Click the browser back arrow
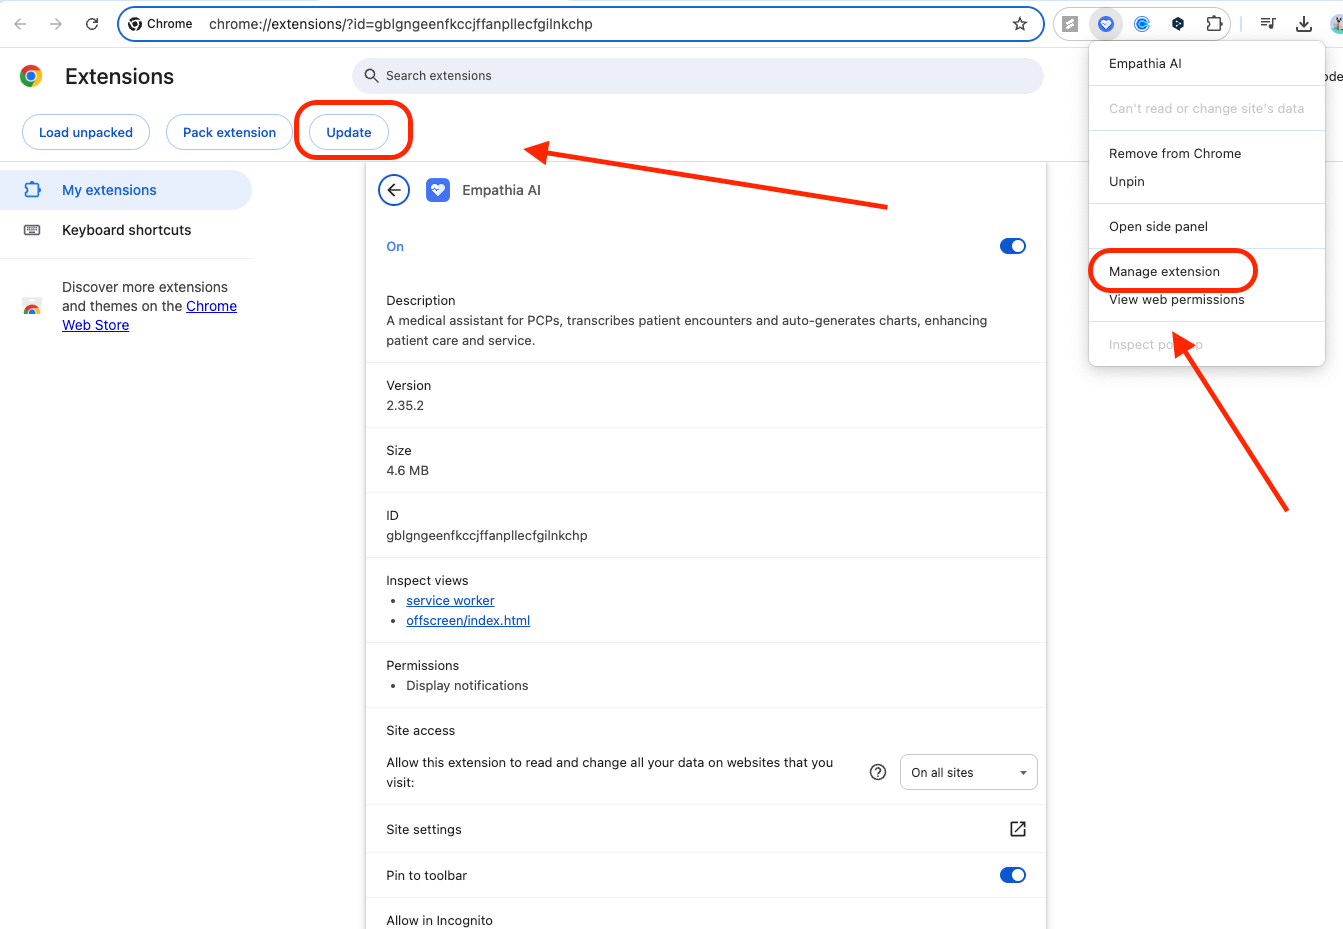This screenshot has height=929, width=1343. 20,24
